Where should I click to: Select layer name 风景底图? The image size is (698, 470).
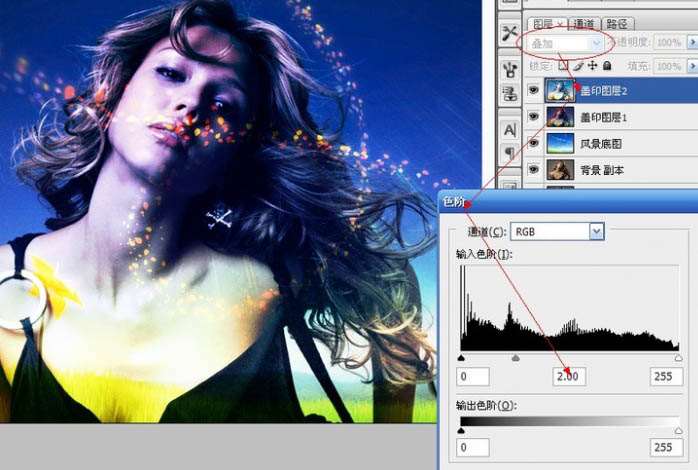[601, 144]
